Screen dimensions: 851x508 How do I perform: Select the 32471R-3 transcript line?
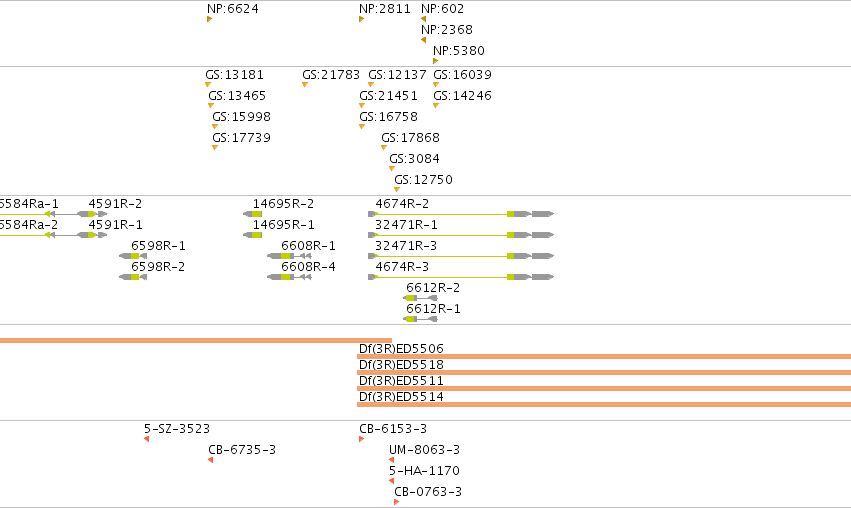coord(461,256)
